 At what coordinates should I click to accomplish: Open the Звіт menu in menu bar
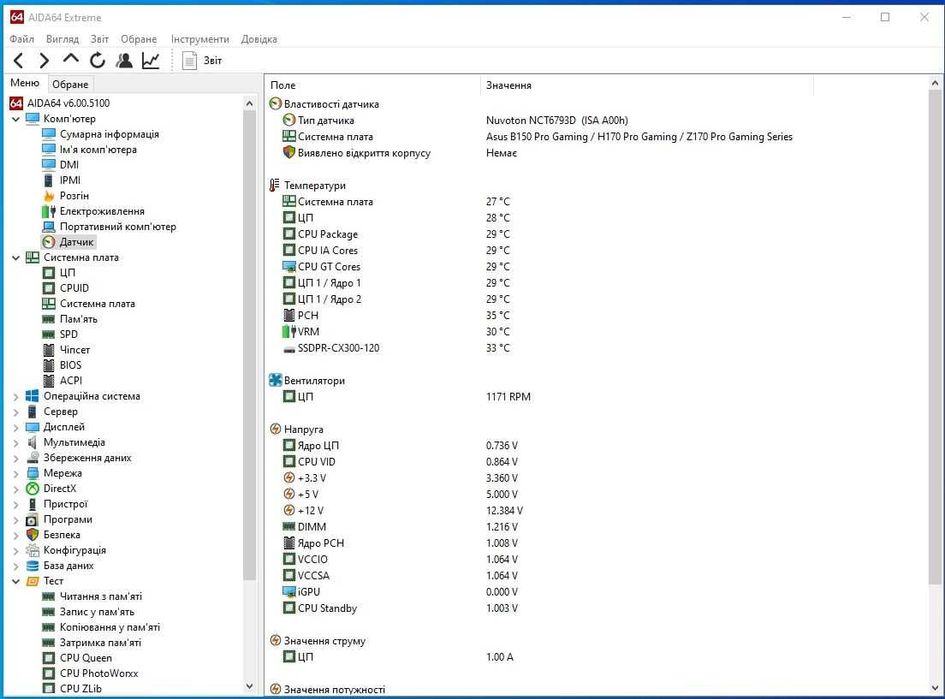[99, 39]
